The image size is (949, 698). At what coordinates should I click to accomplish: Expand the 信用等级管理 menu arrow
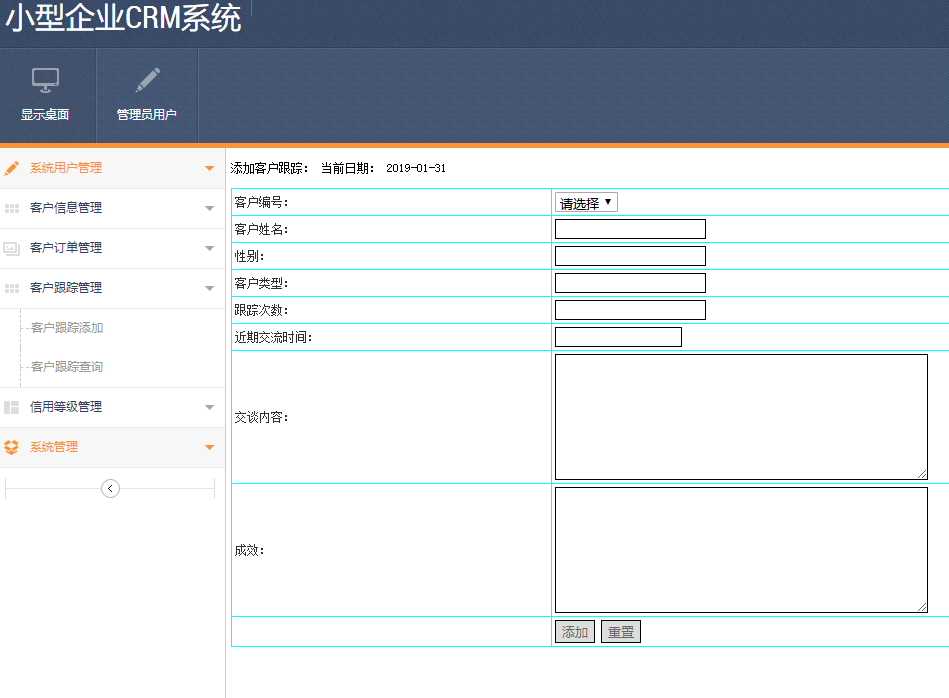209,407
